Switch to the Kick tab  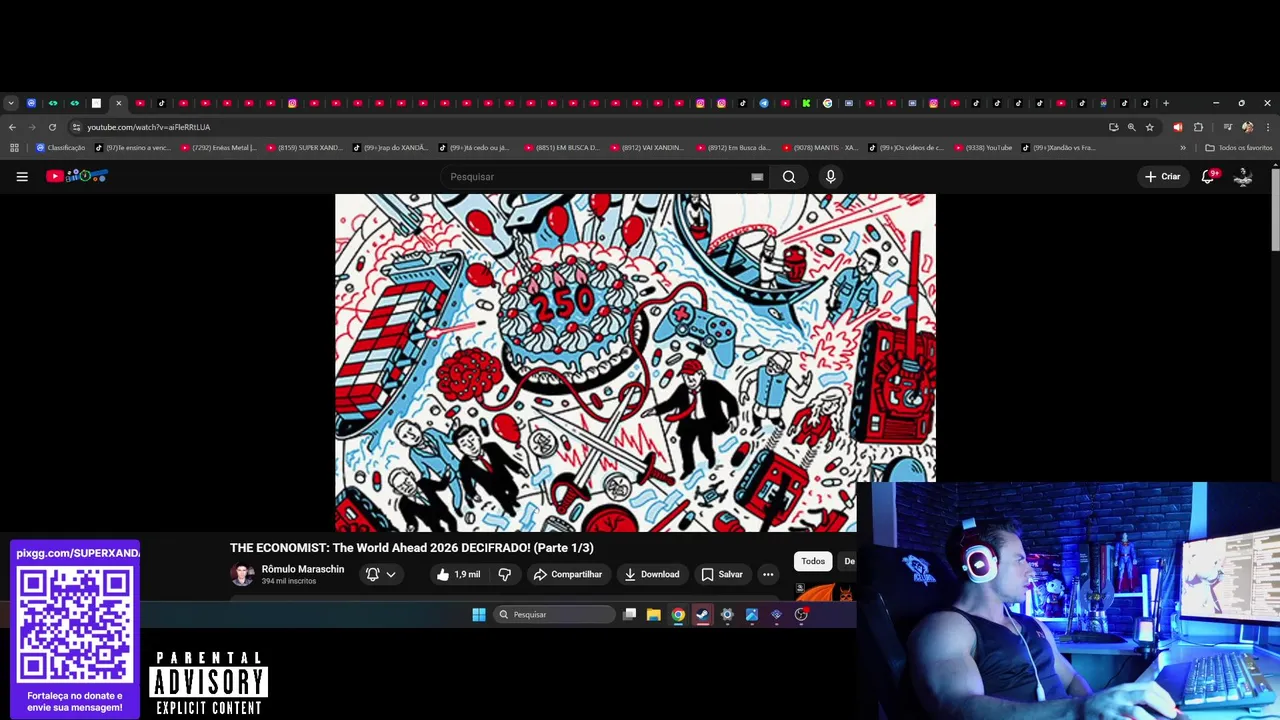pos(806,103)
